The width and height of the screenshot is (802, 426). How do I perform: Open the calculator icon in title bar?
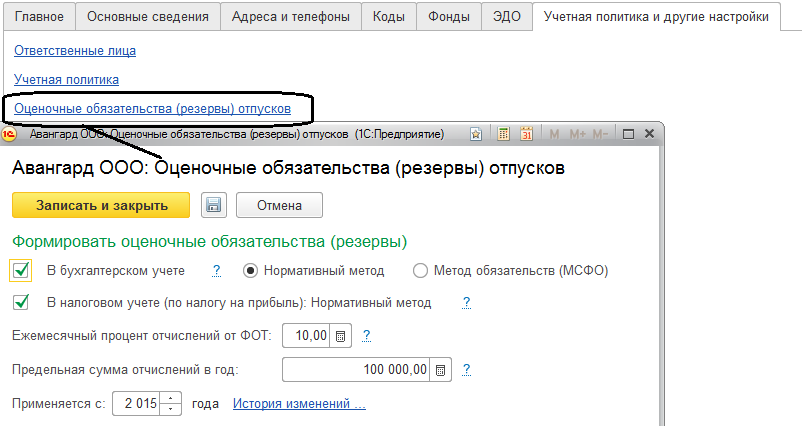(x=503, y=134)
